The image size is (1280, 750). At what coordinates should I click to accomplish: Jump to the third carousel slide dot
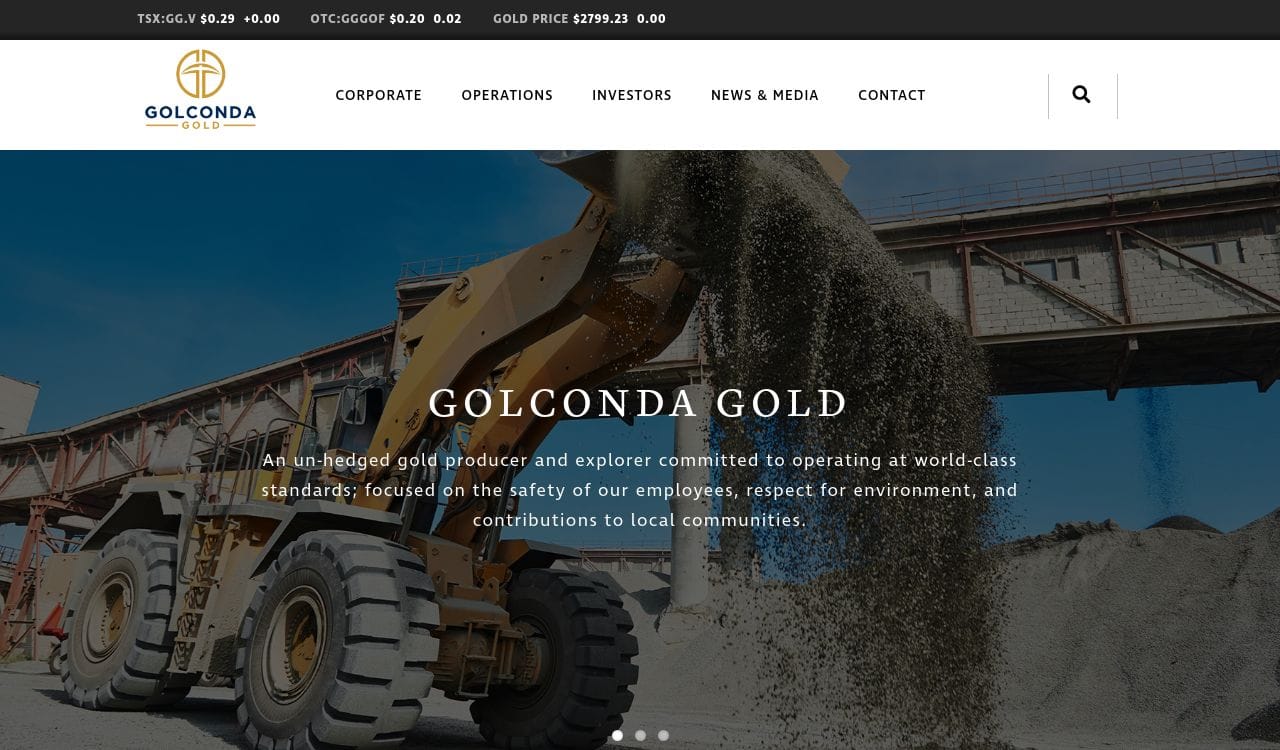663,736
